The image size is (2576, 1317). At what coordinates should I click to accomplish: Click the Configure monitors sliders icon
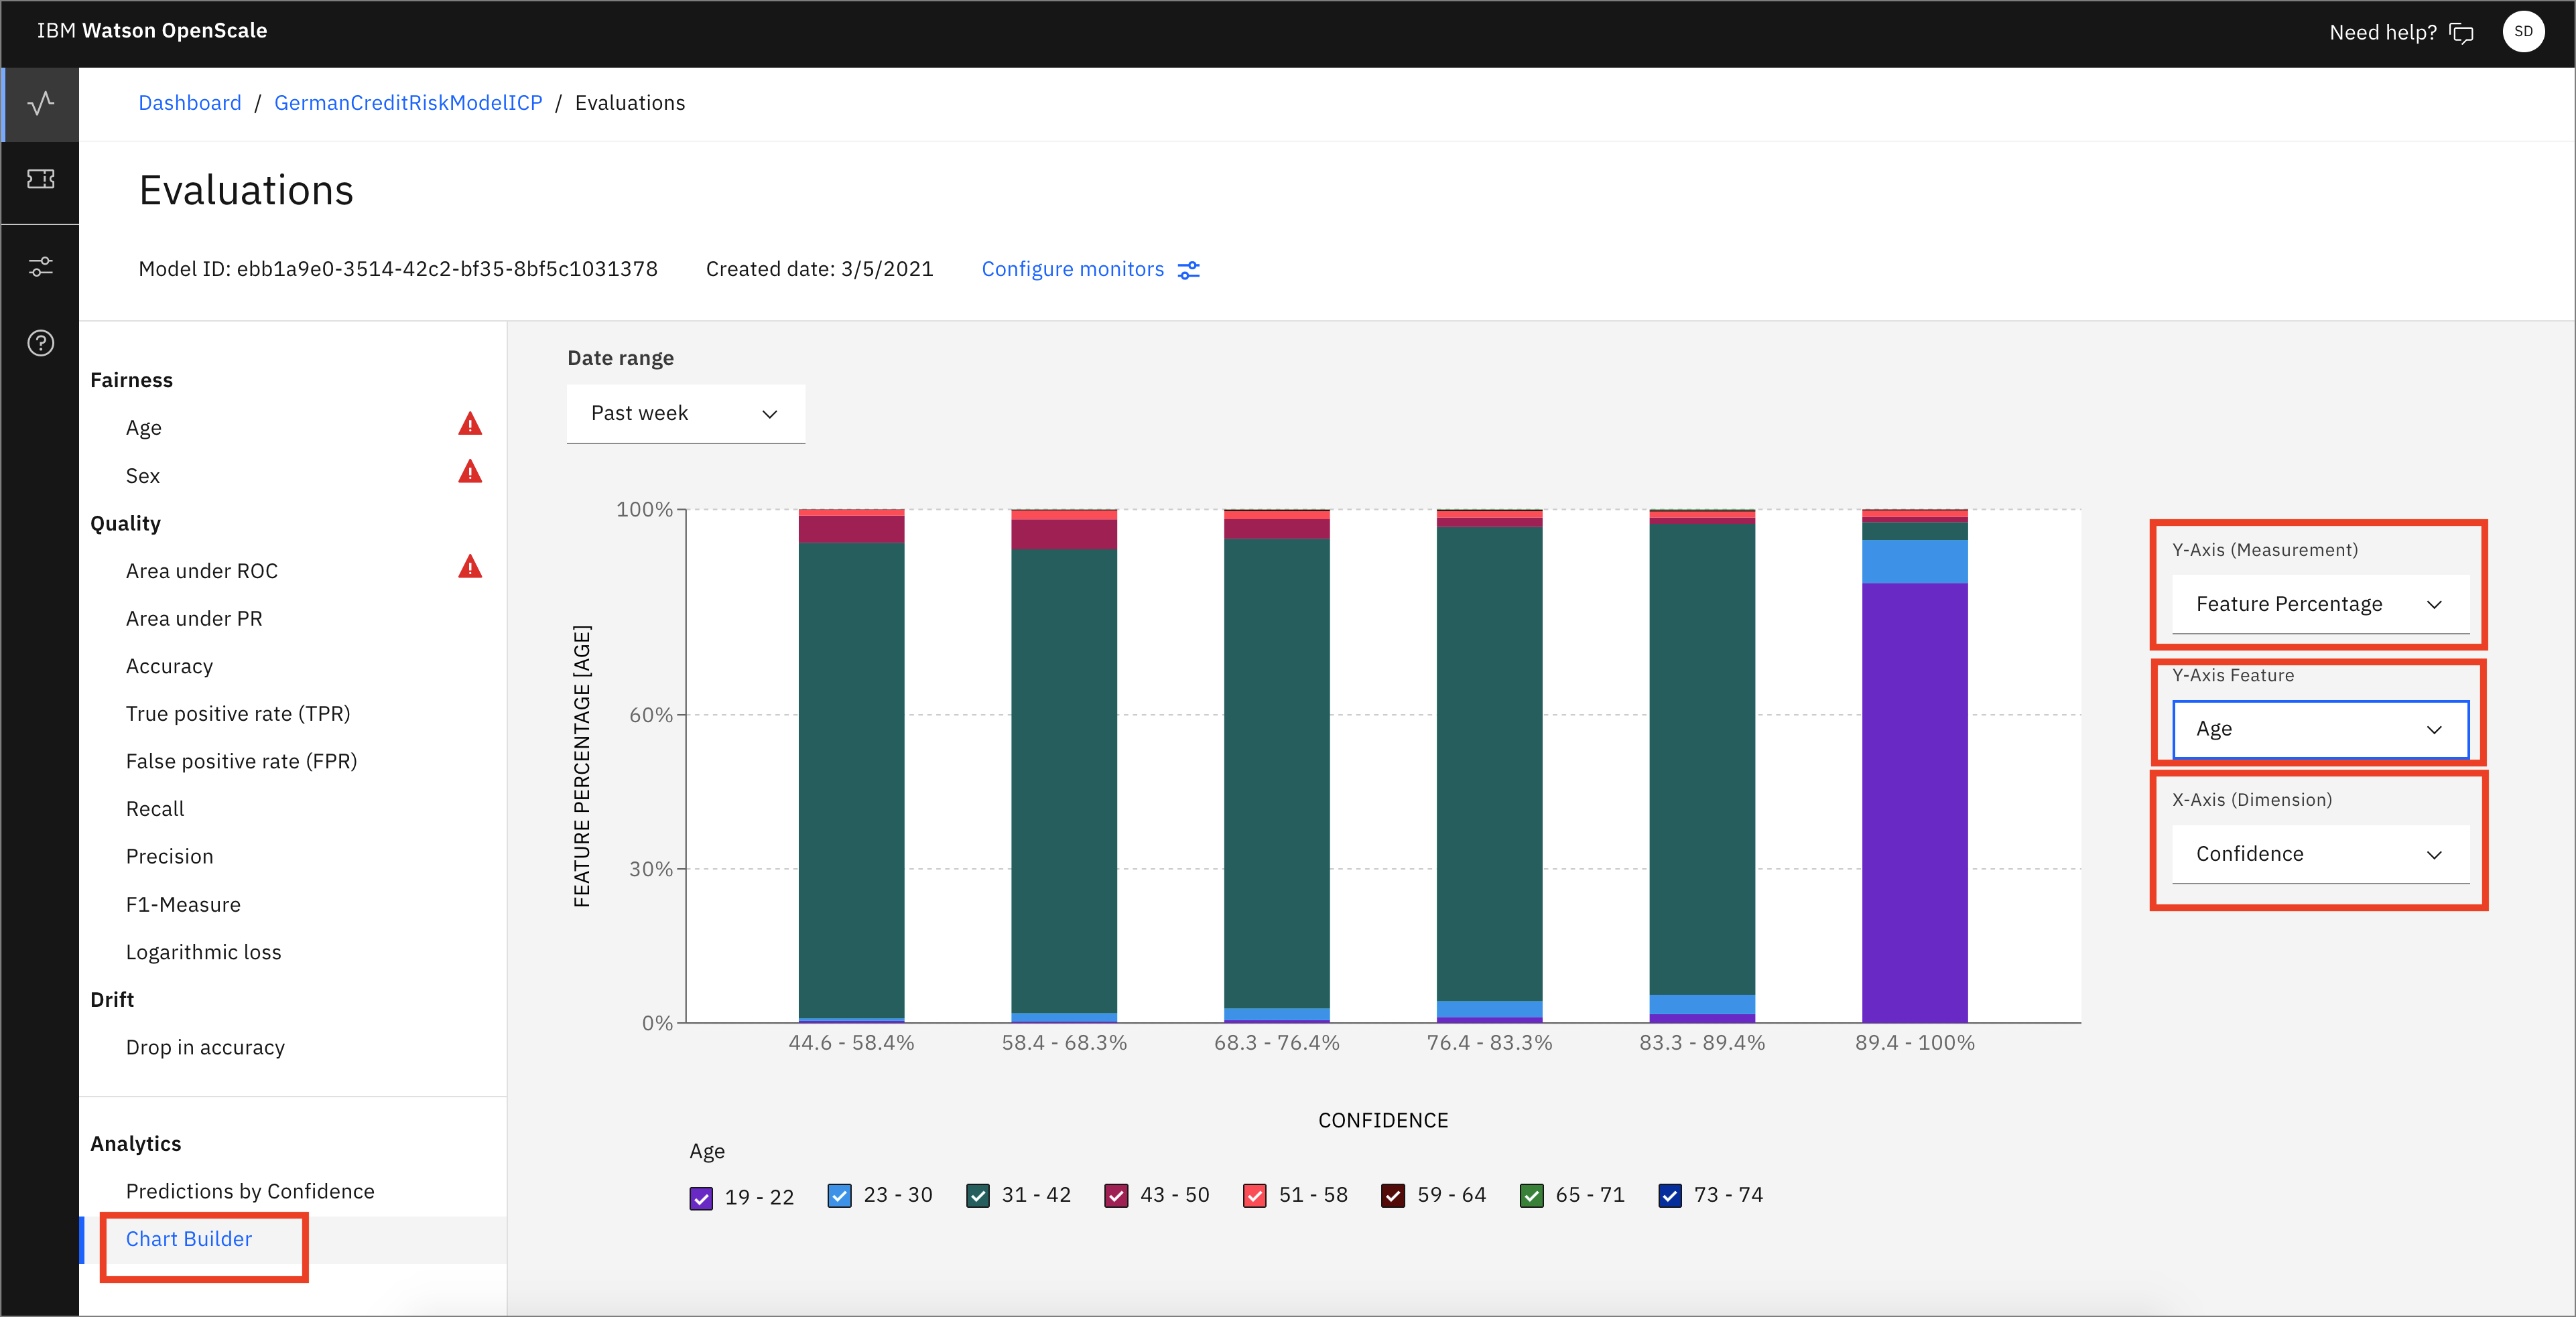1188,270
